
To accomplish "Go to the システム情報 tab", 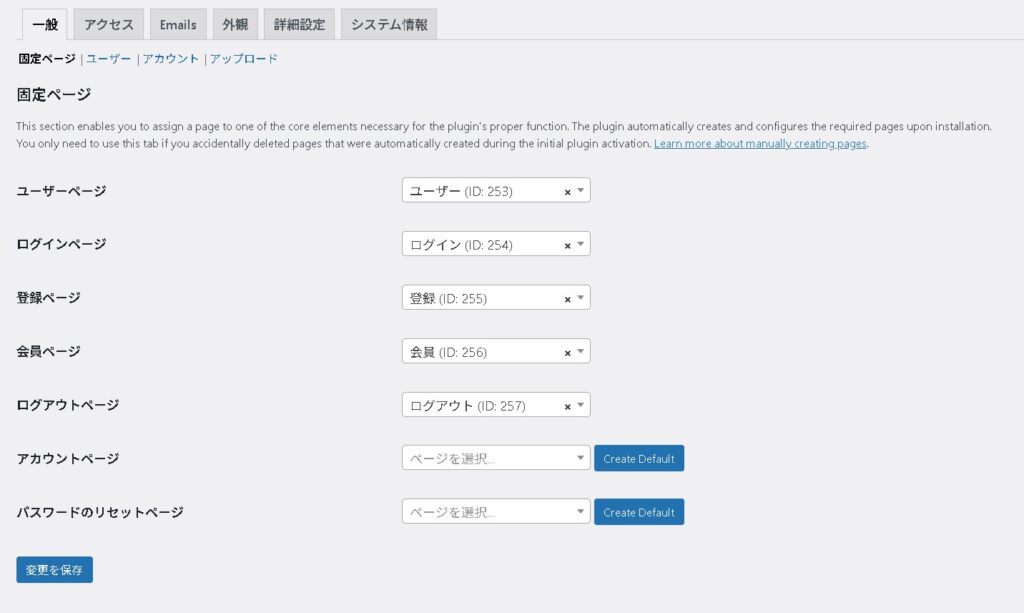I will [389, 25].
